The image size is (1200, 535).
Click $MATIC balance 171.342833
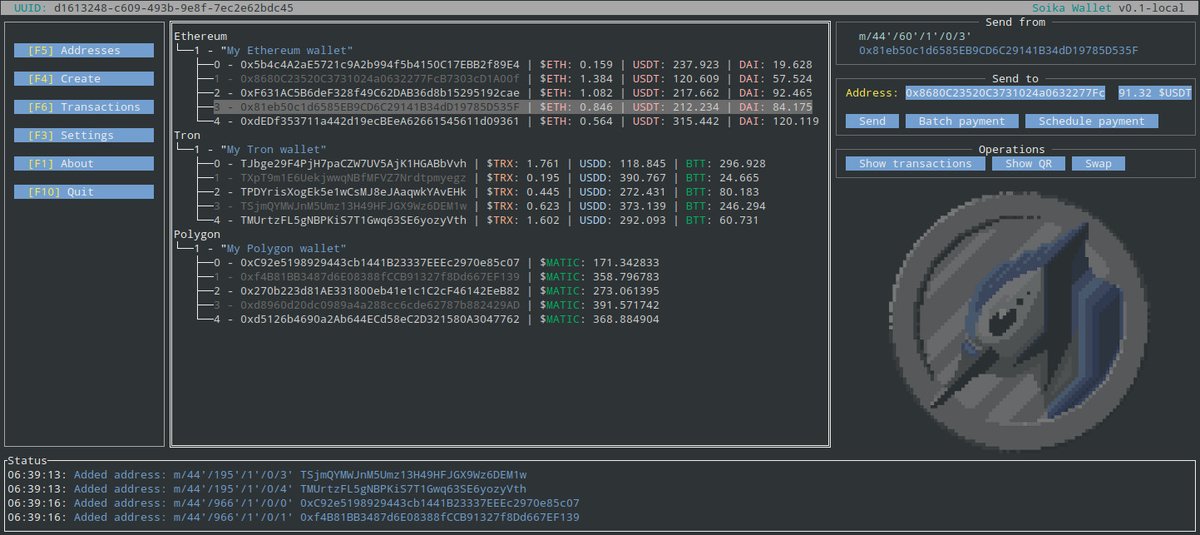pyautogui.click(x=626, y=262)
